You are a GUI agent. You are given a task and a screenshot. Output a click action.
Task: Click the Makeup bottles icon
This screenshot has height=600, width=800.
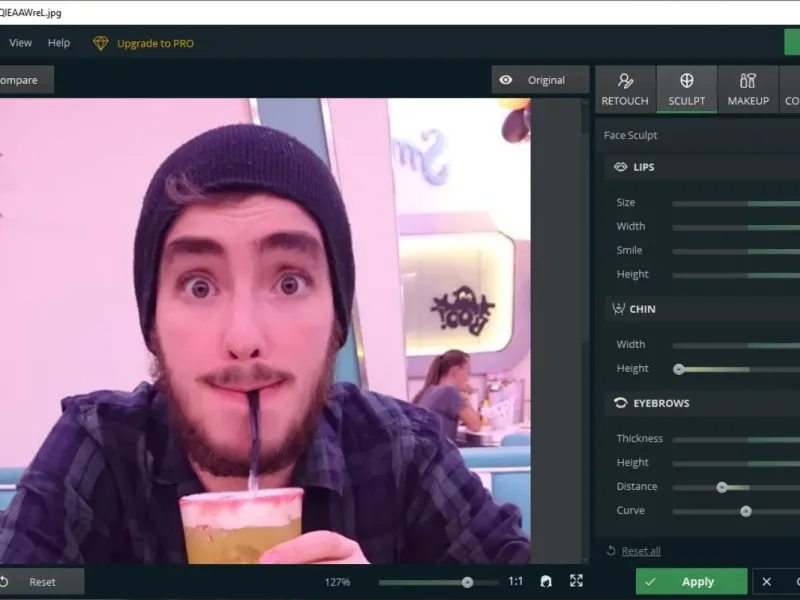click(748, 81)
